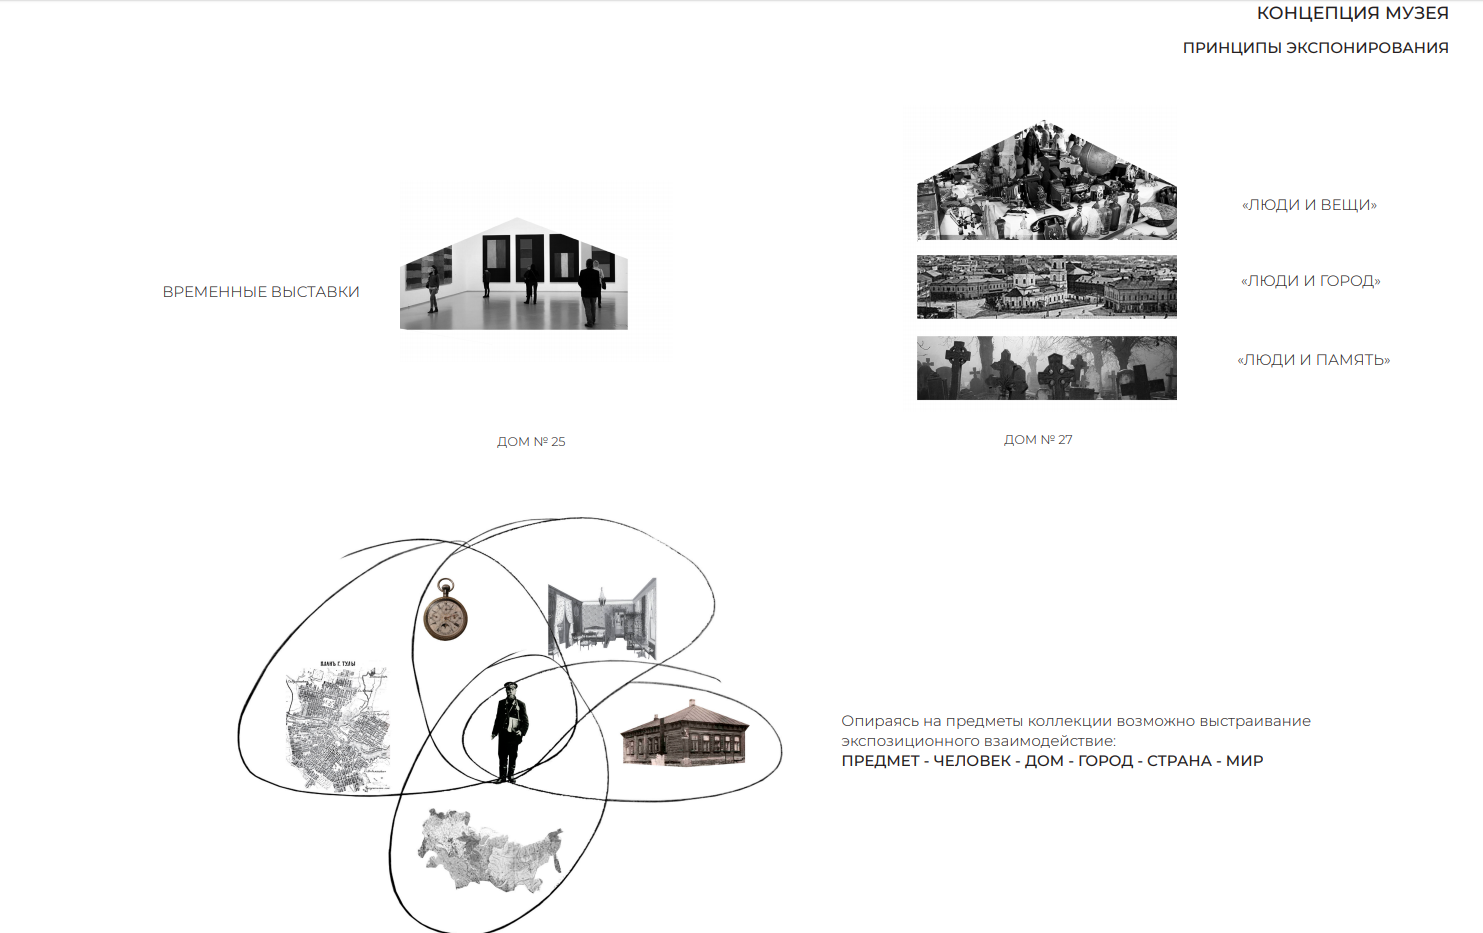This screenshot has width=1483, height=933.
Task: Open the antique objects roof-shaped image
Action: [x=1047, y=181]
